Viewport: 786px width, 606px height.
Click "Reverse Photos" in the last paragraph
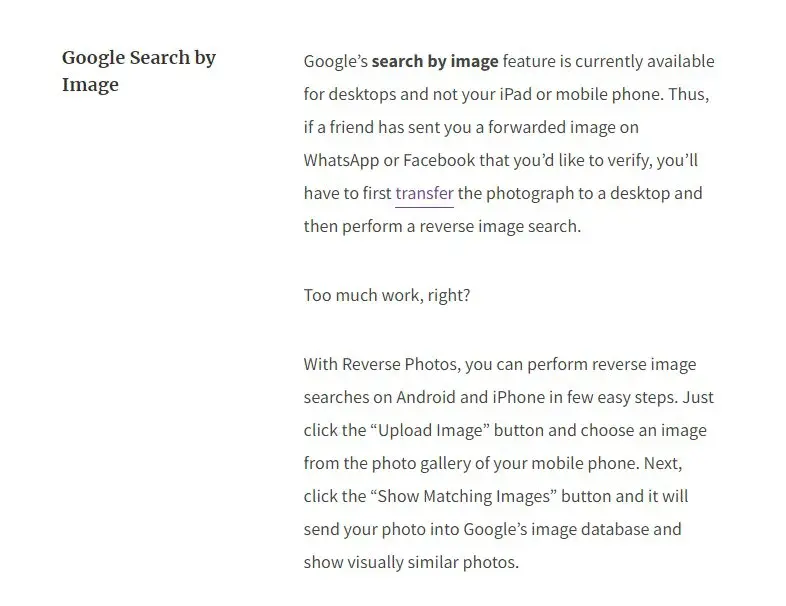pyautogui.click(x=400, y=364)
